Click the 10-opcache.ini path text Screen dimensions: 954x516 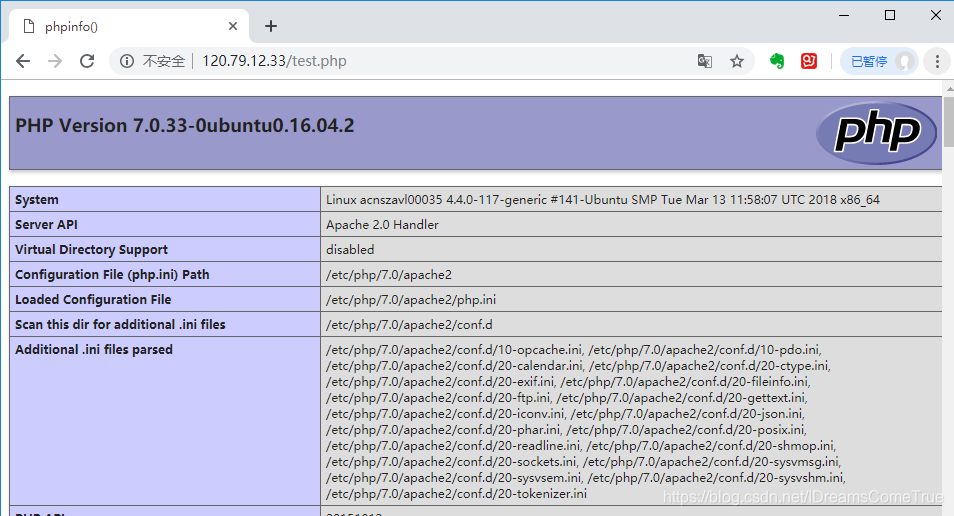tap(454, 350)
